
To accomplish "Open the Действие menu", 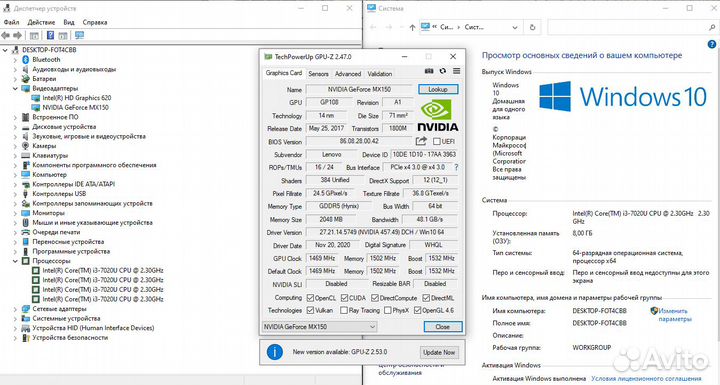I will tap(41, 22).
